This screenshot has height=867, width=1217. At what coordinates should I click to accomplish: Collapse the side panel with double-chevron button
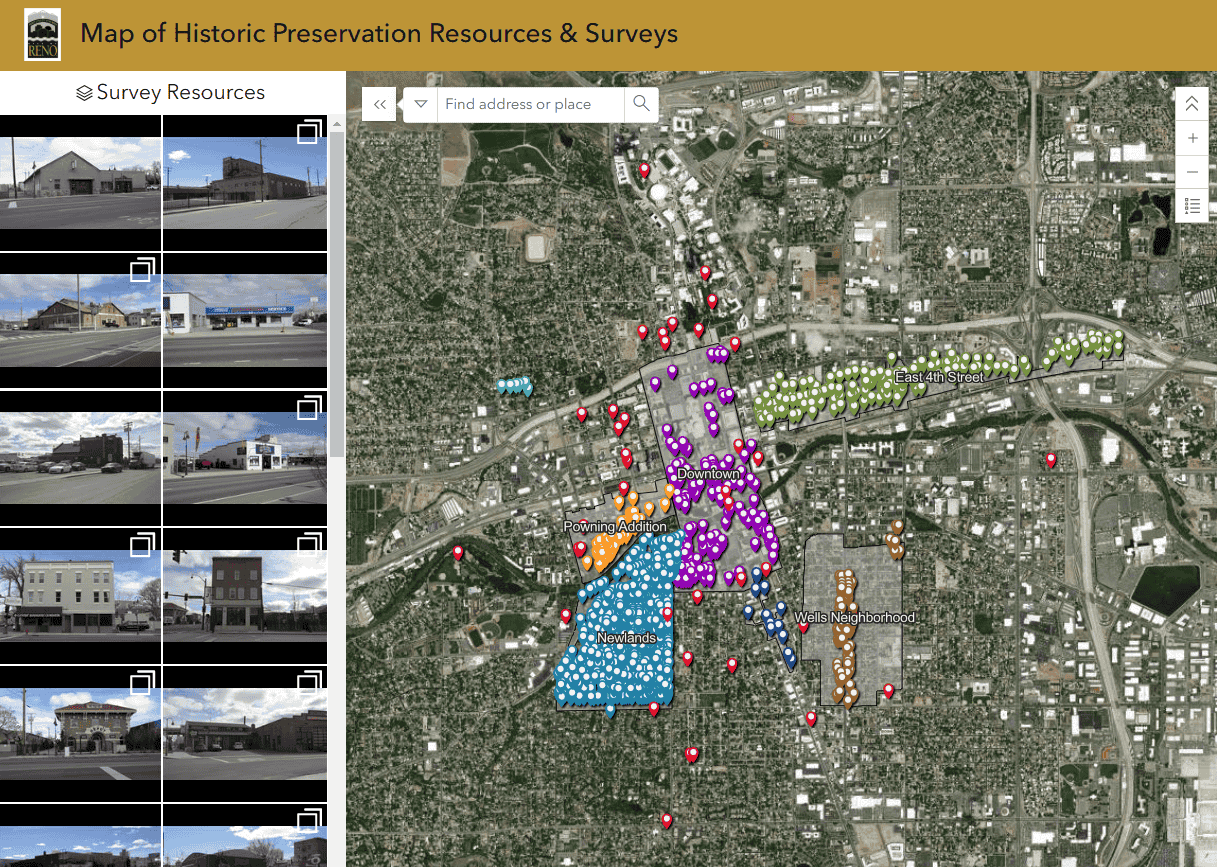tap(379, 104)
